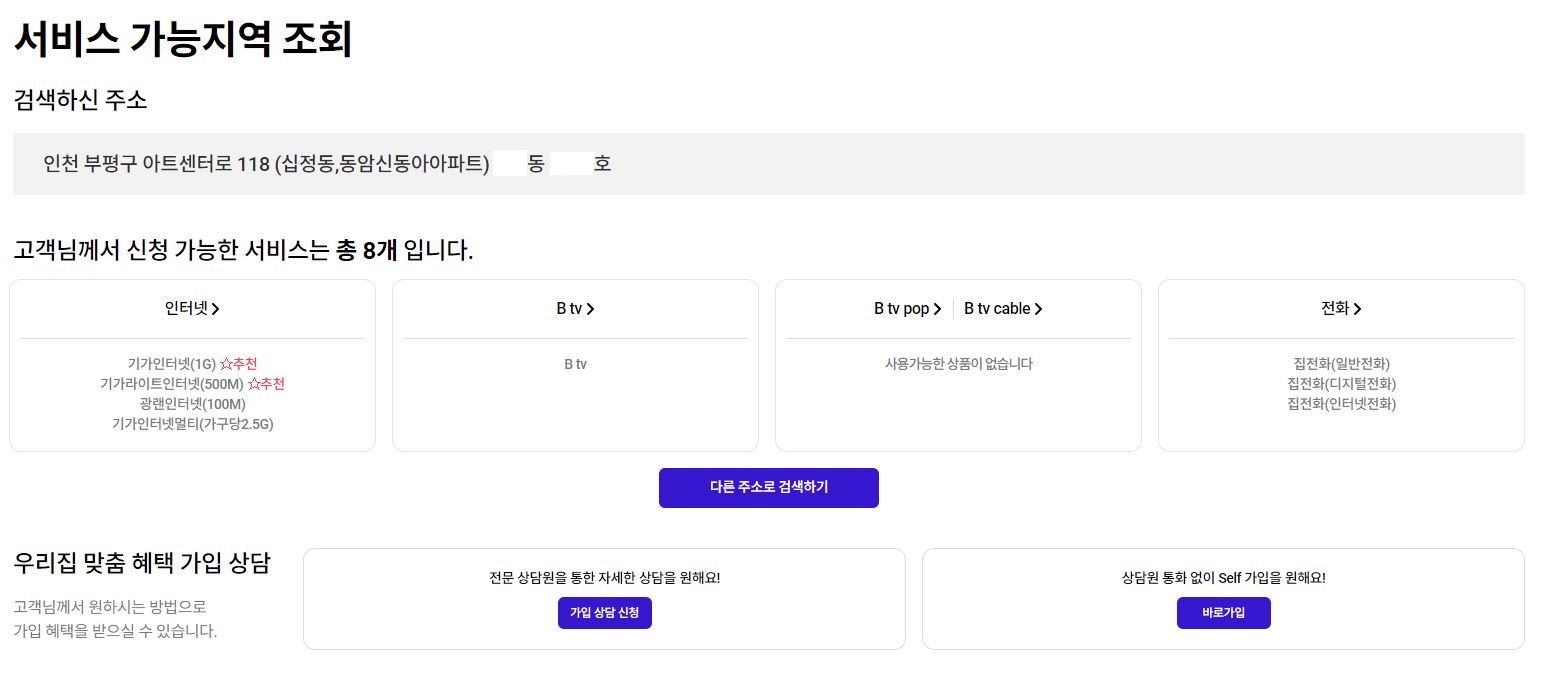Screen dimensions: 1550x681
Task: Click the 바로가입 self sign-up button
Action: point(1223,613)
